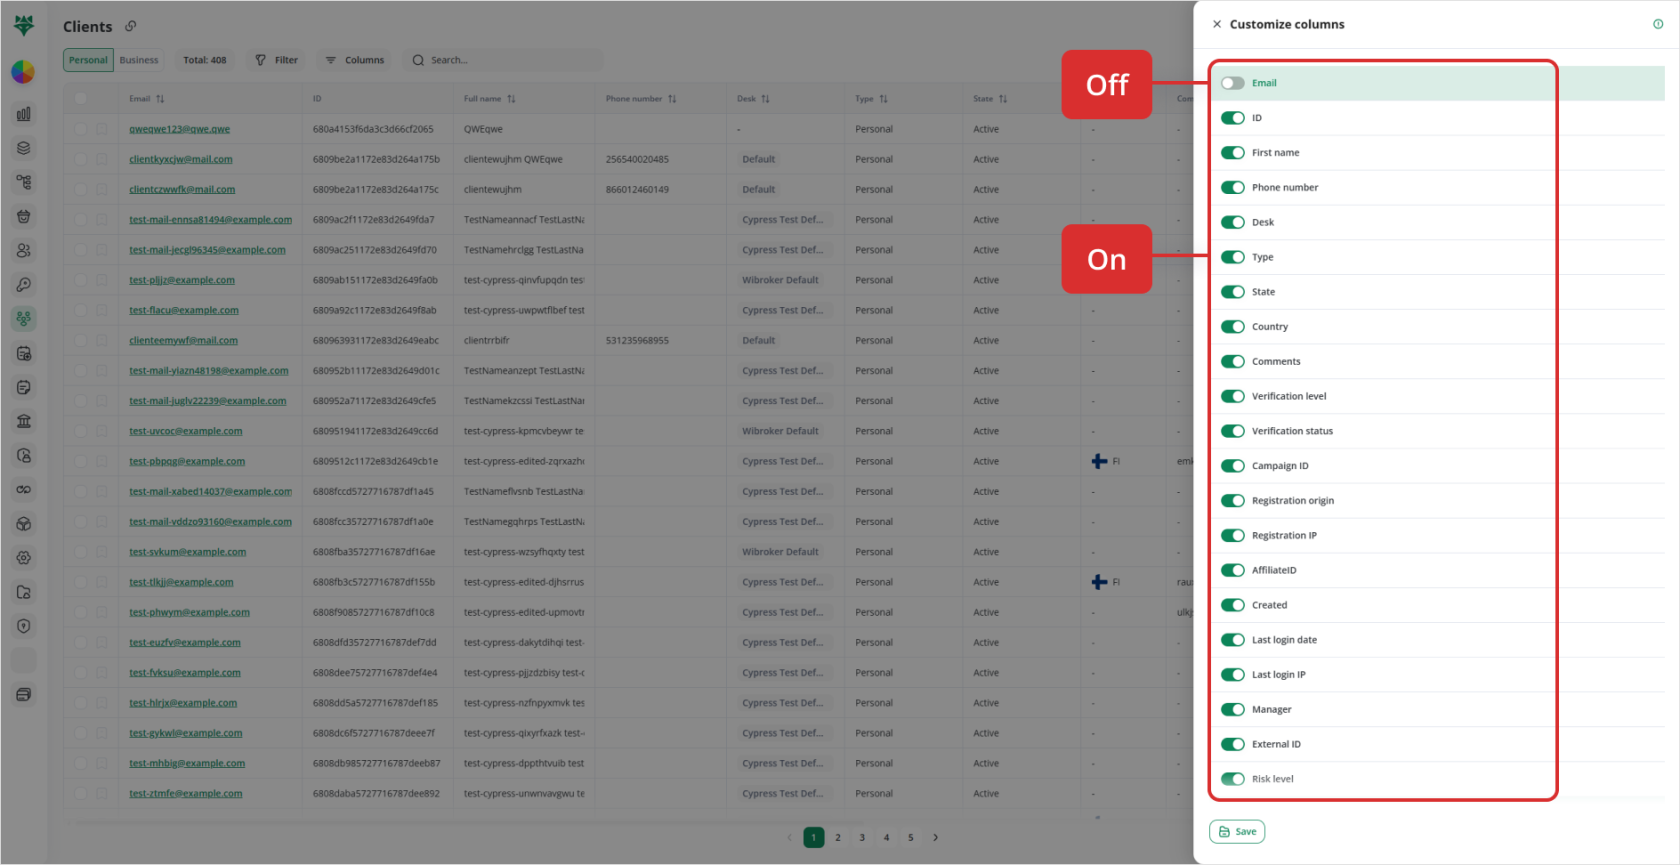The width and height of the screenshot is (1680, 865).
Task: Enable the Email column toggle
Action: pyautogui.click(x=1233, y=83)
